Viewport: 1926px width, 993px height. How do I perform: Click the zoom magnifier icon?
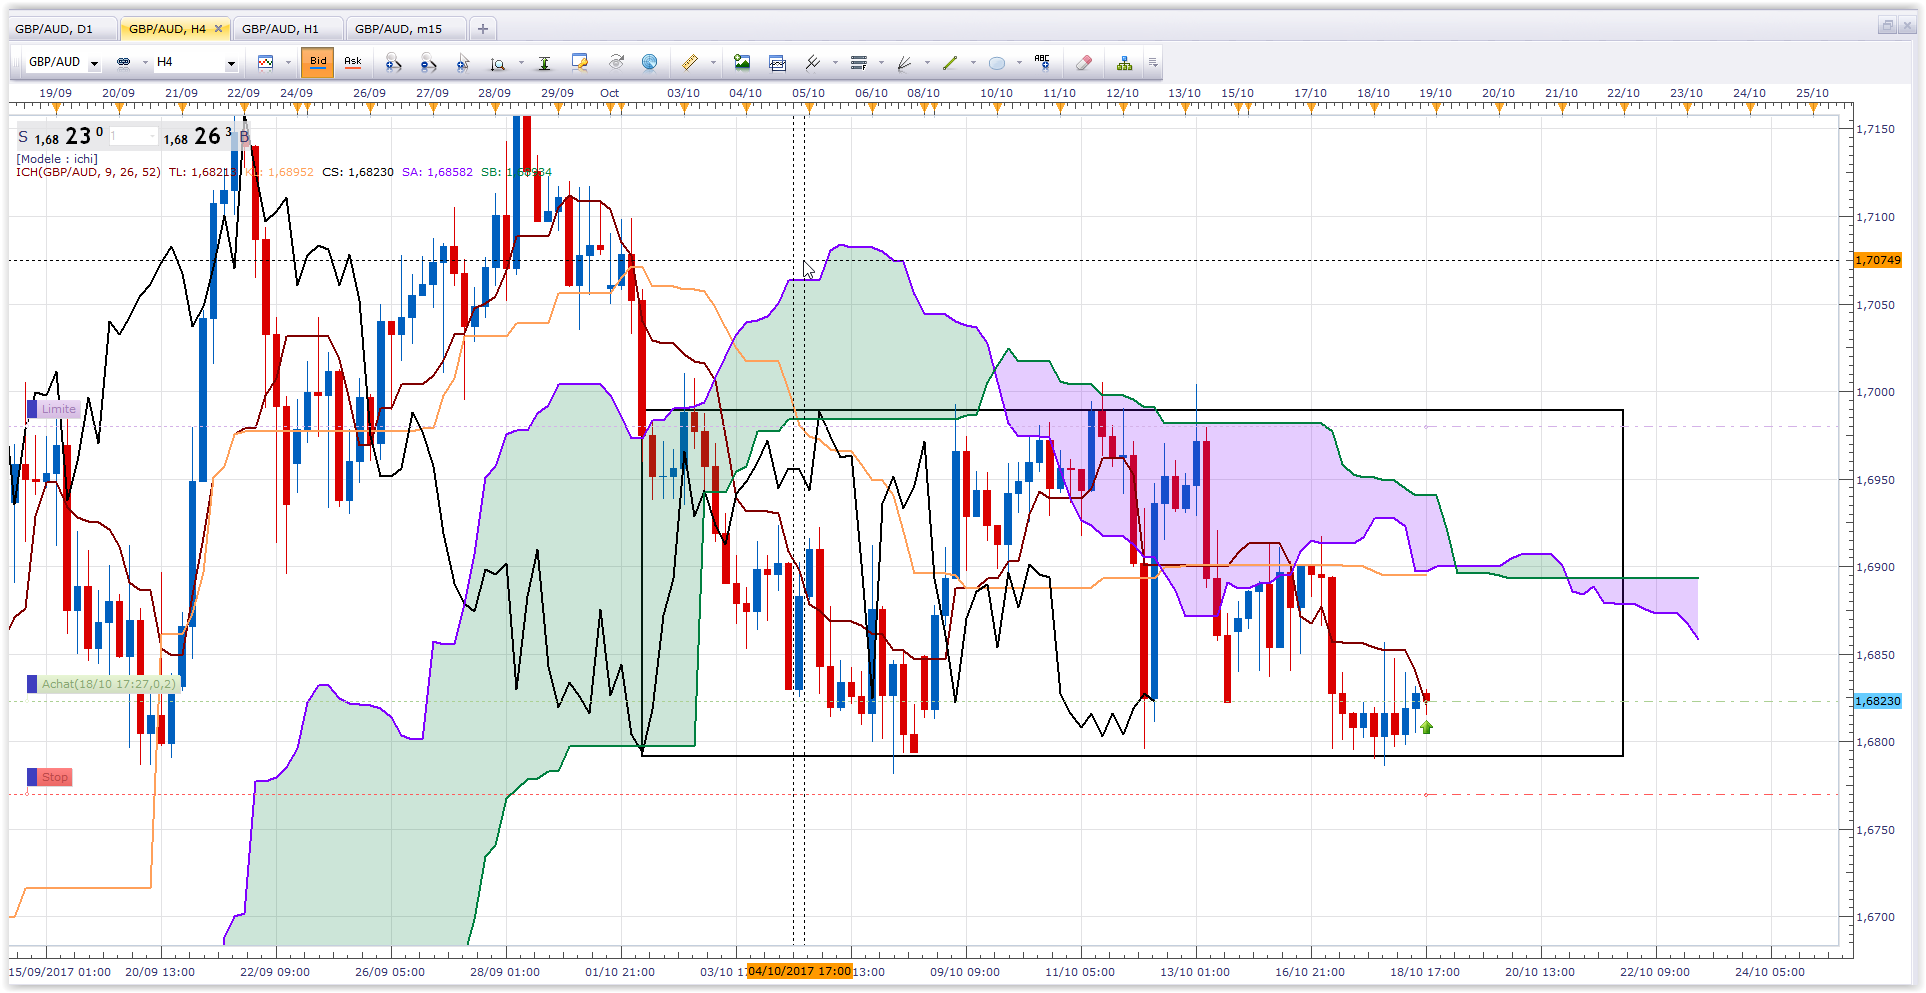pyautogui.click(x=497, y=64)
